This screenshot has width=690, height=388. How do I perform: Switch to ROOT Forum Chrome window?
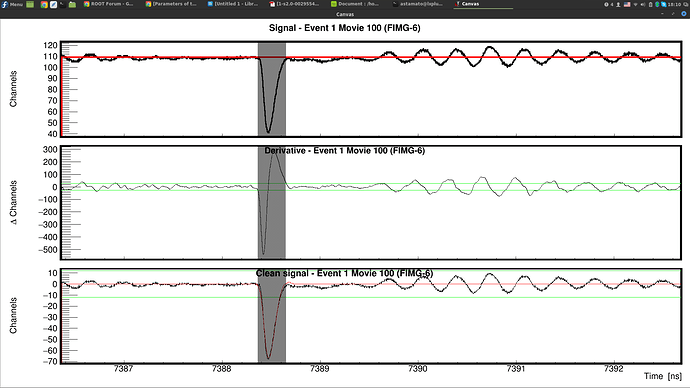pyautogui.click(x=109, y=4)
